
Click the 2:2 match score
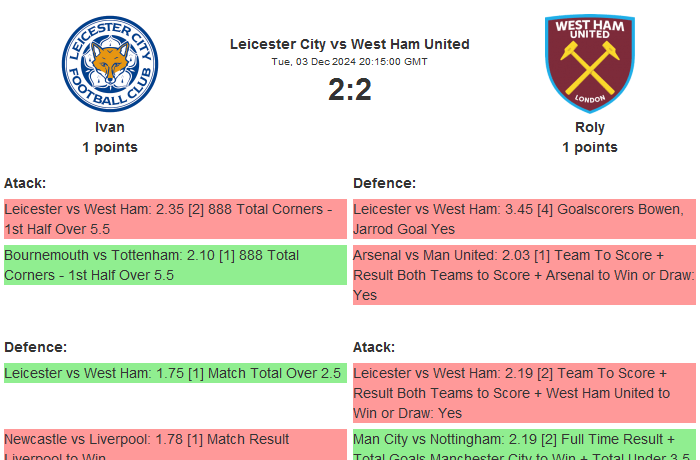(349, 90)
